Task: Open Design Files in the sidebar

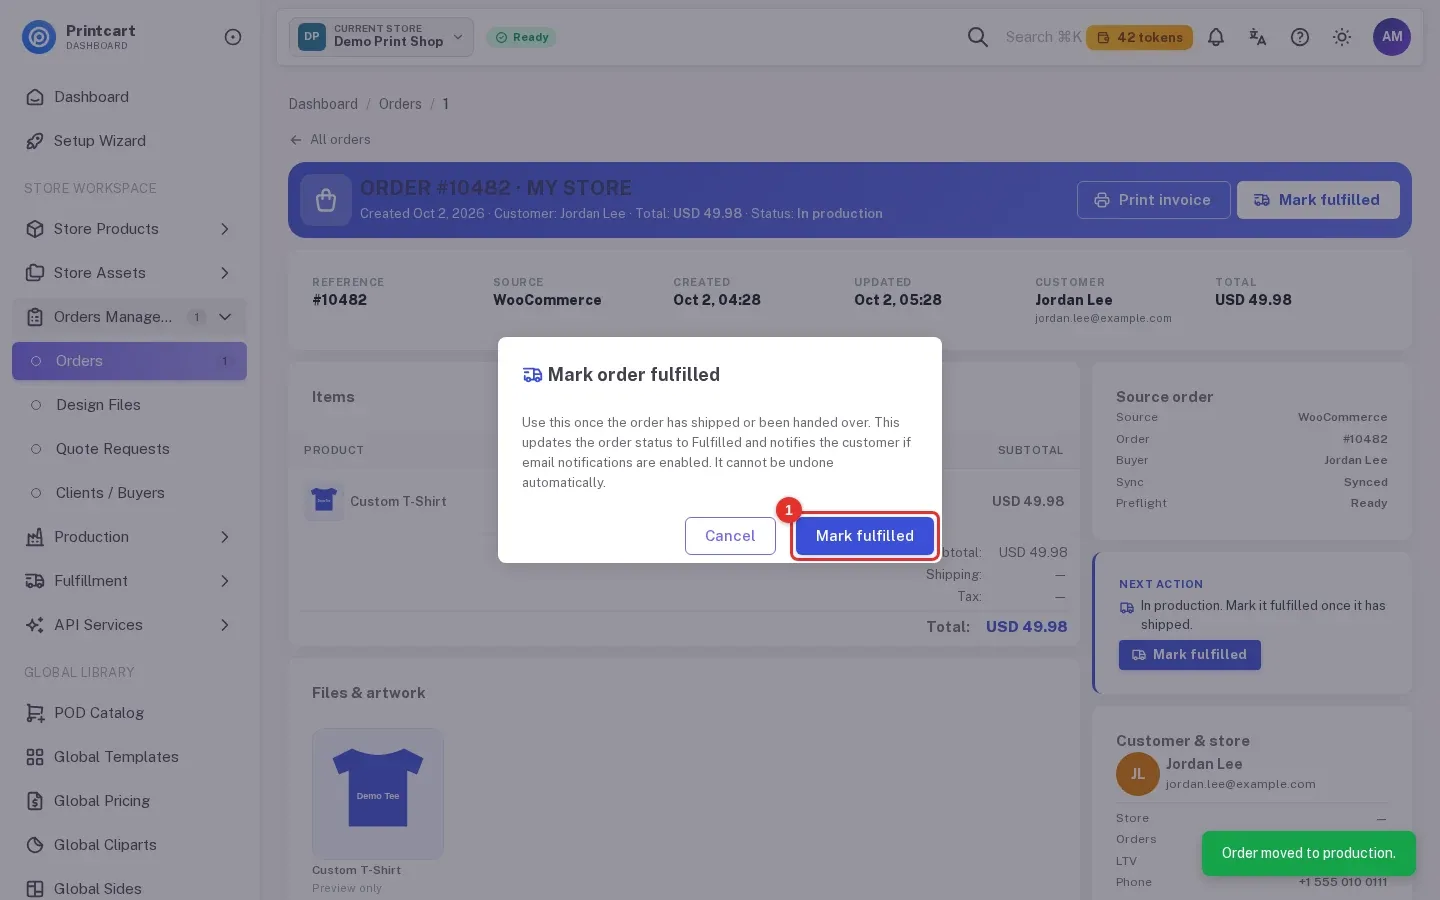Action: 130,405
